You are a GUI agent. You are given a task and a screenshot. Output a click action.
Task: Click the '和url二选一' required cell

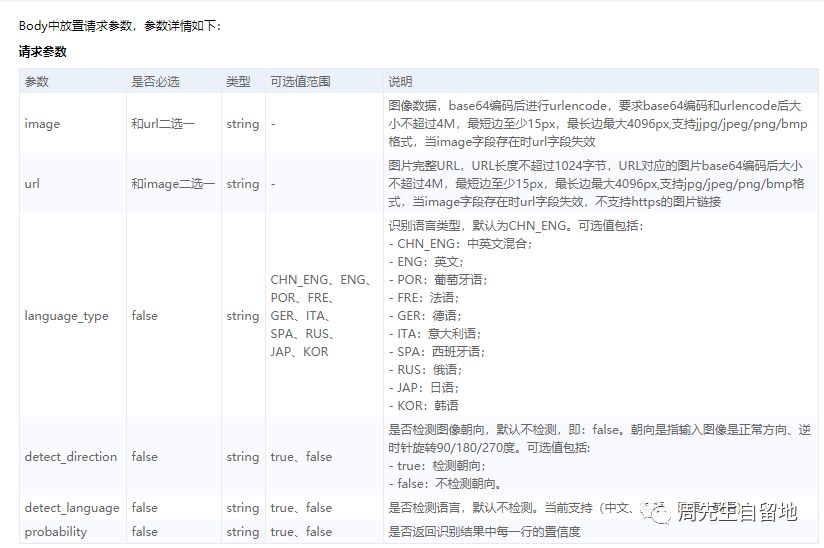(x=163, y=124)
